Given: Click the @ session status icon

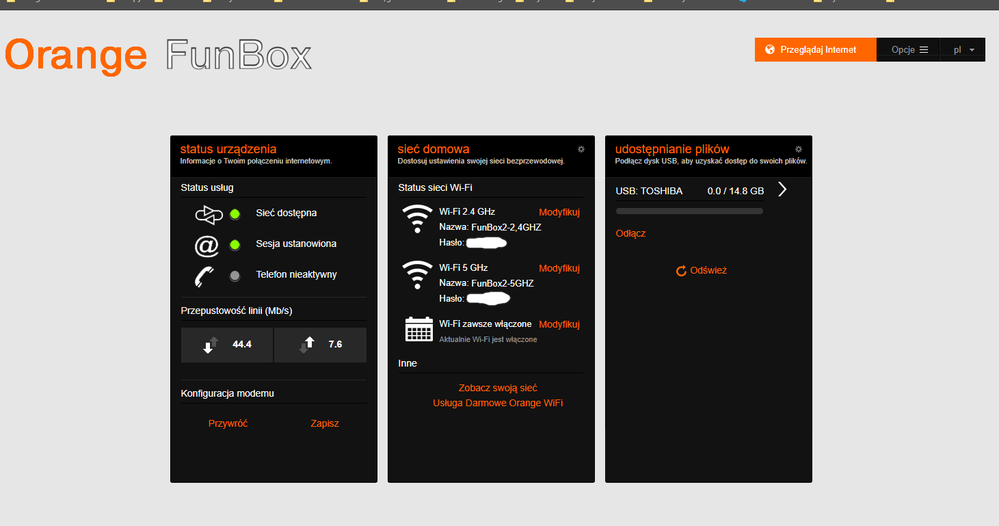Looking at the screenshot, I should [x=207, y=244].
